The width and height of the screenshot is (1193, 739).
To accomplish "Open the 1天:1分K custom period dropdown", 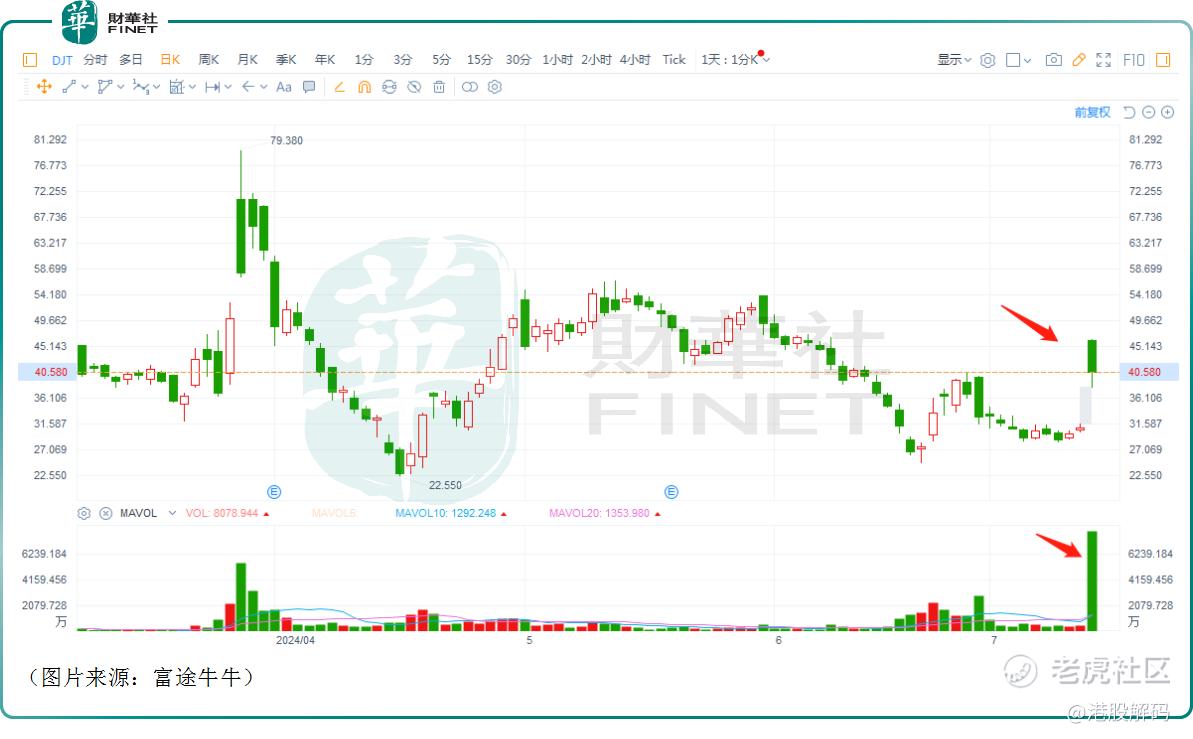I will tap(735, 59).
